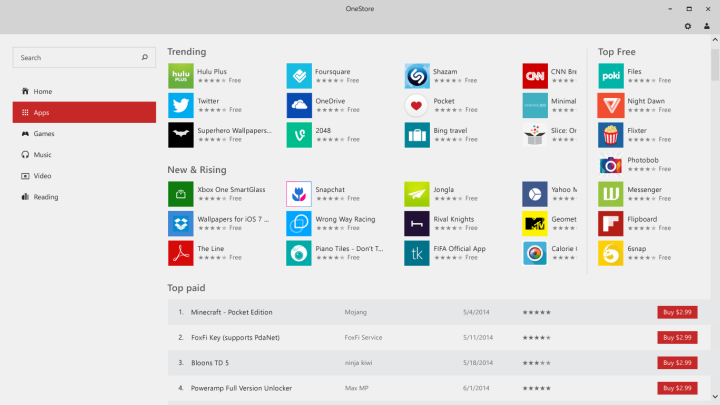
Task: Open the Hulu Plus app icon
Action: (x=180, y=76)
